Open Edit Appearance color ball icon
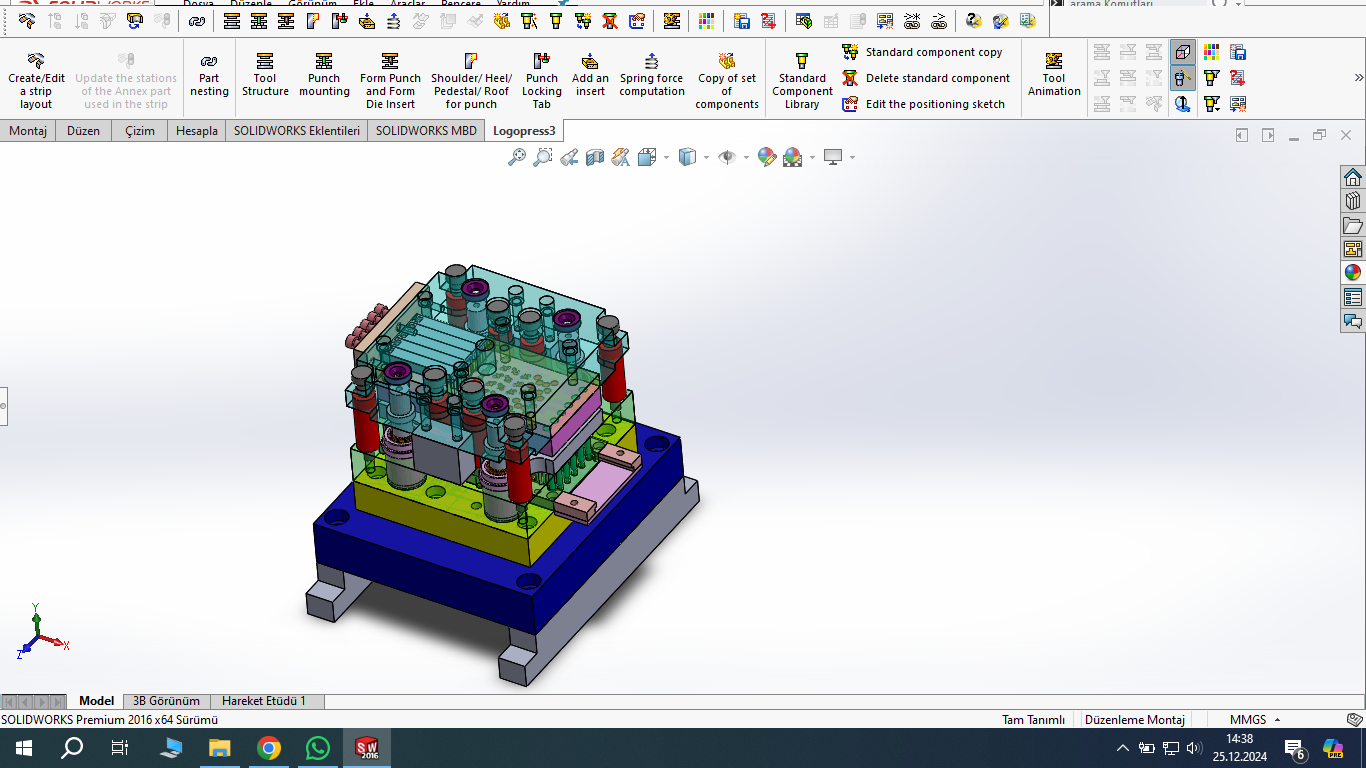This screenshot has height=768, width=1366. click(767, 157)
